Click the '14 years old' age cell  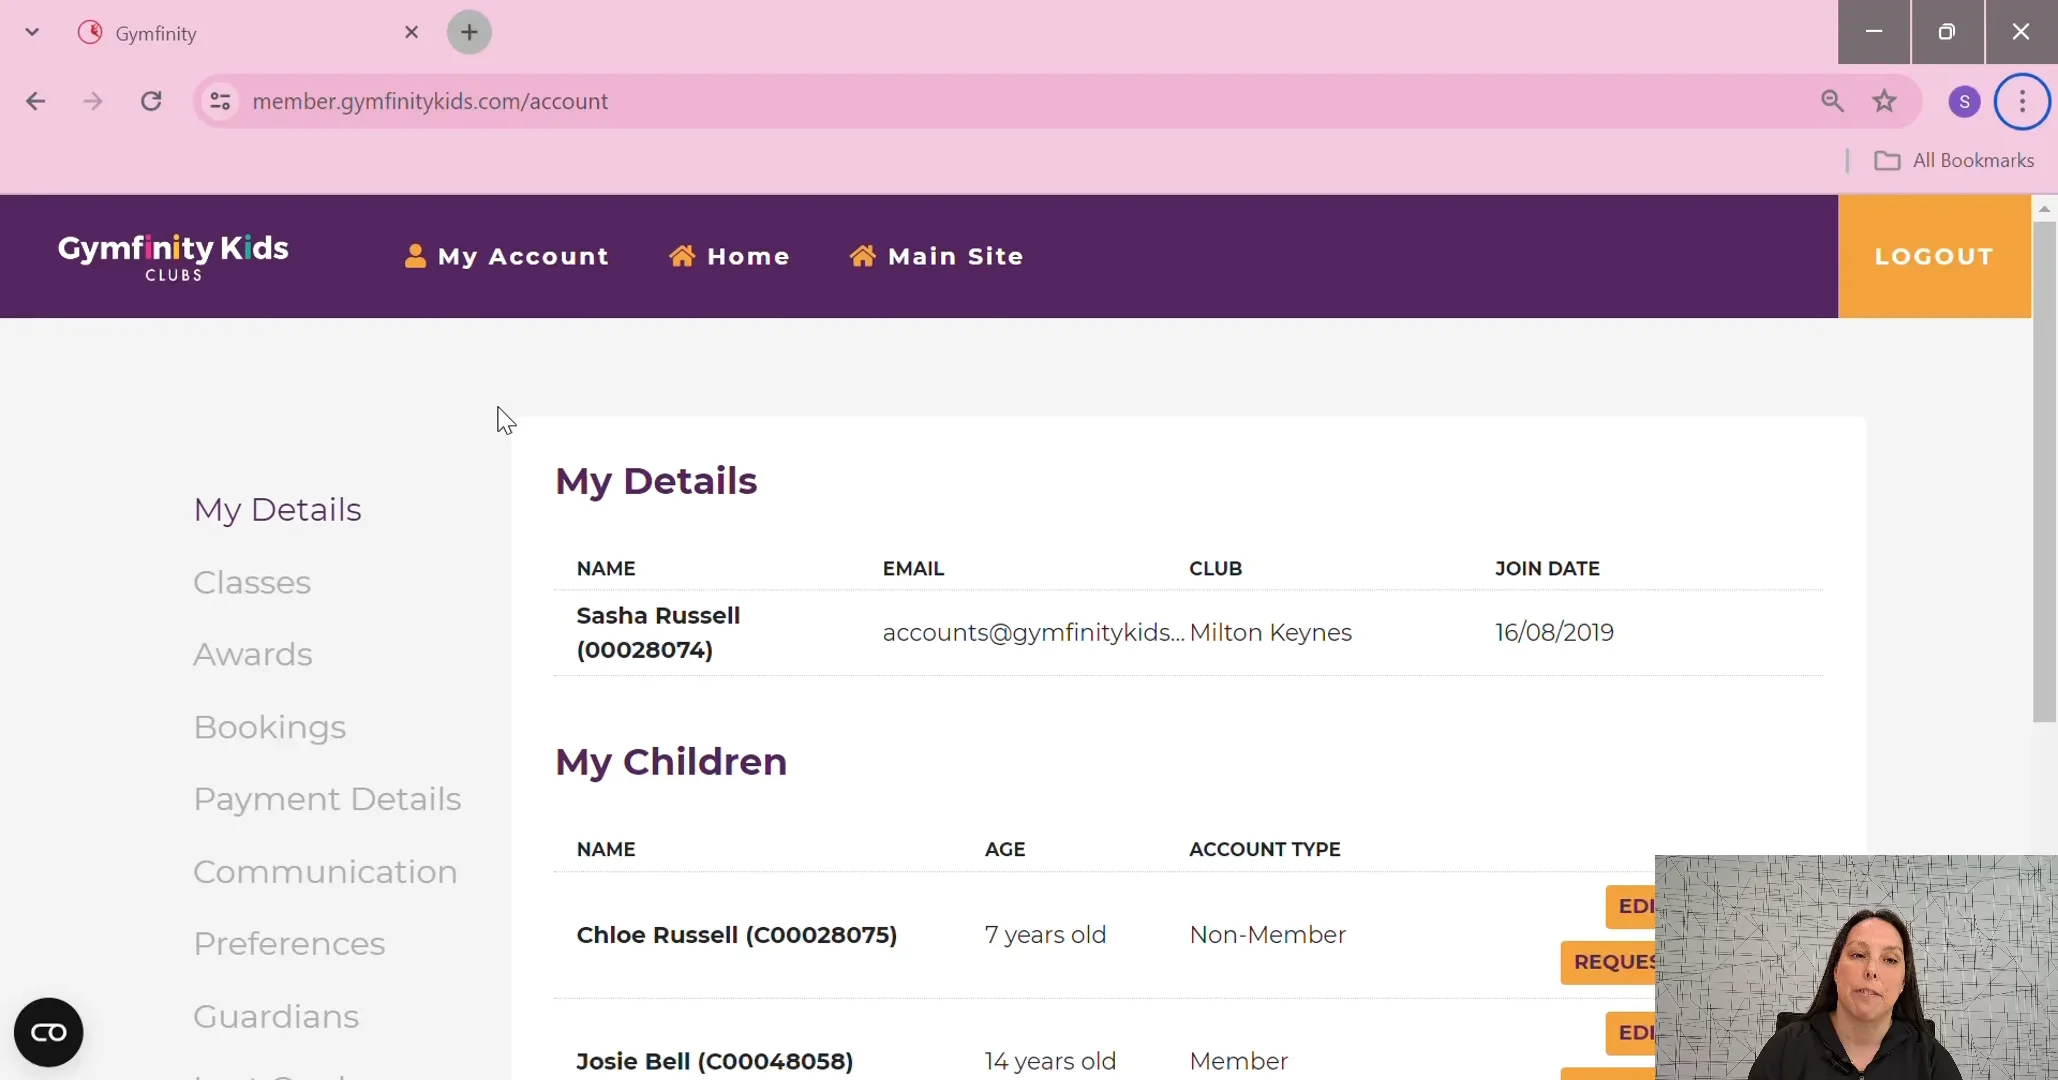point(1050,1061)
